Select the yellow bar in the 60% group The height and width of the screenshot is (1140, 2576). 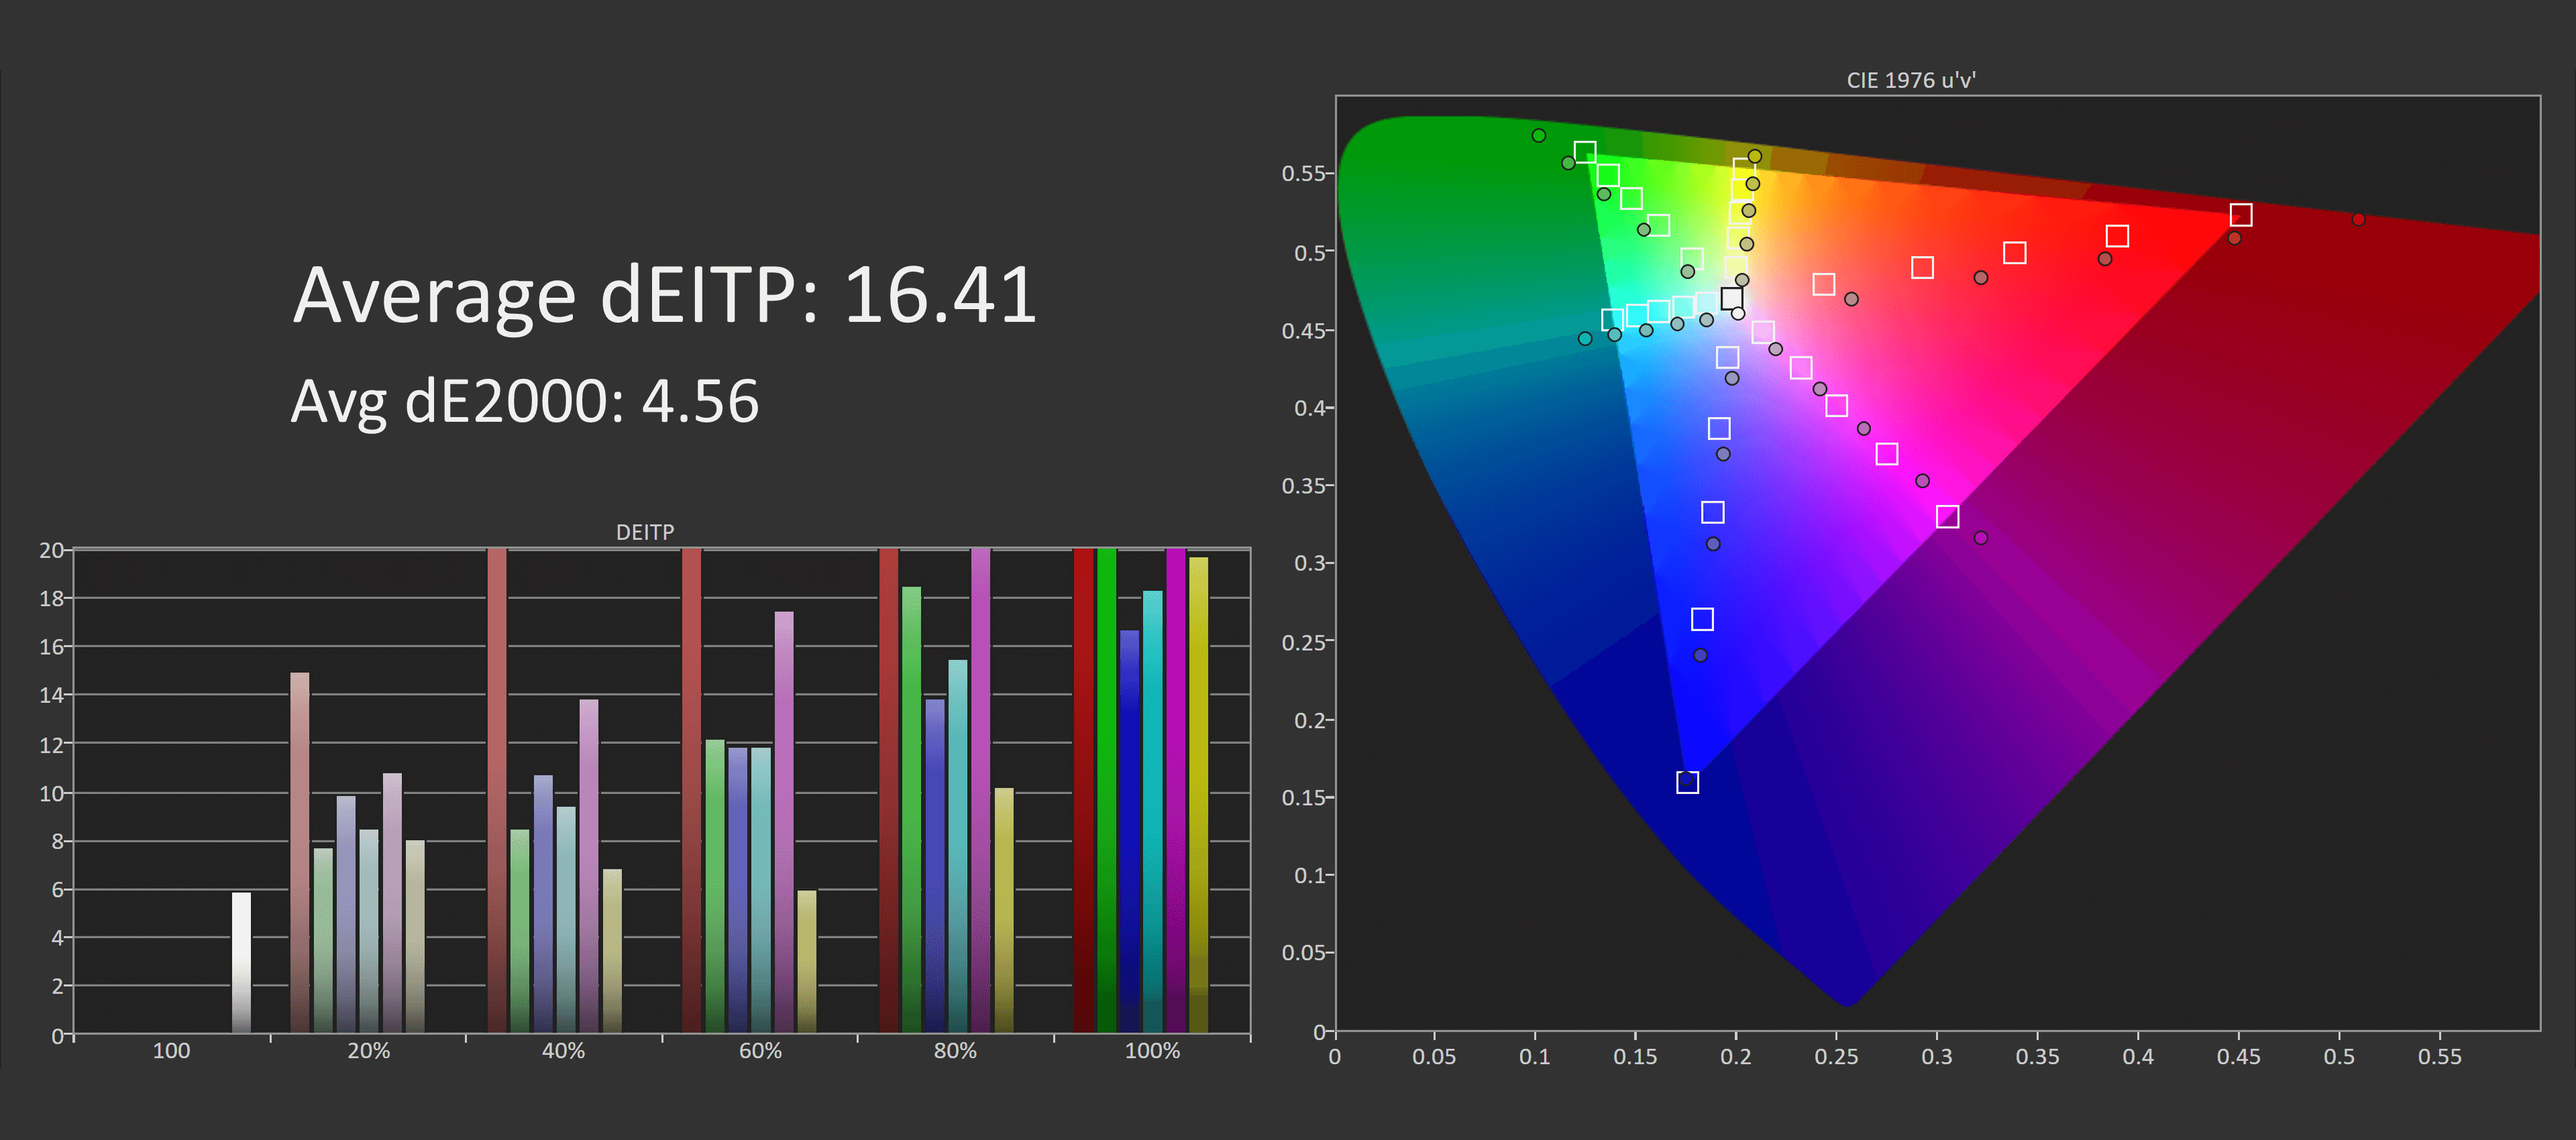tap(807, 961)
